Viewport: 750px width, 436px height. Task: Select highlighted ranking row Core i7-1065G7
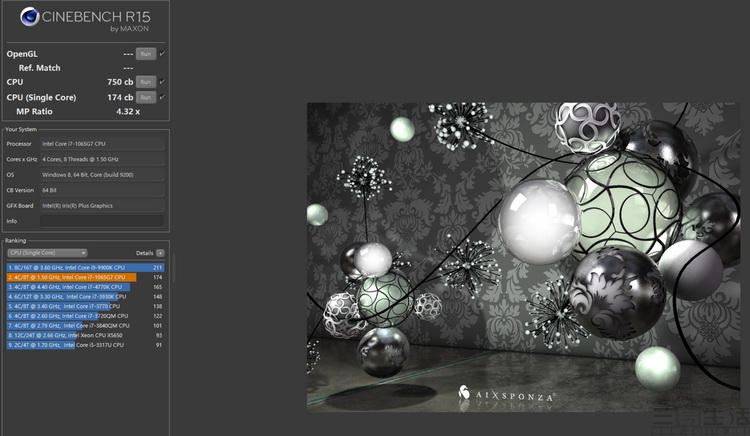[85, 277]
